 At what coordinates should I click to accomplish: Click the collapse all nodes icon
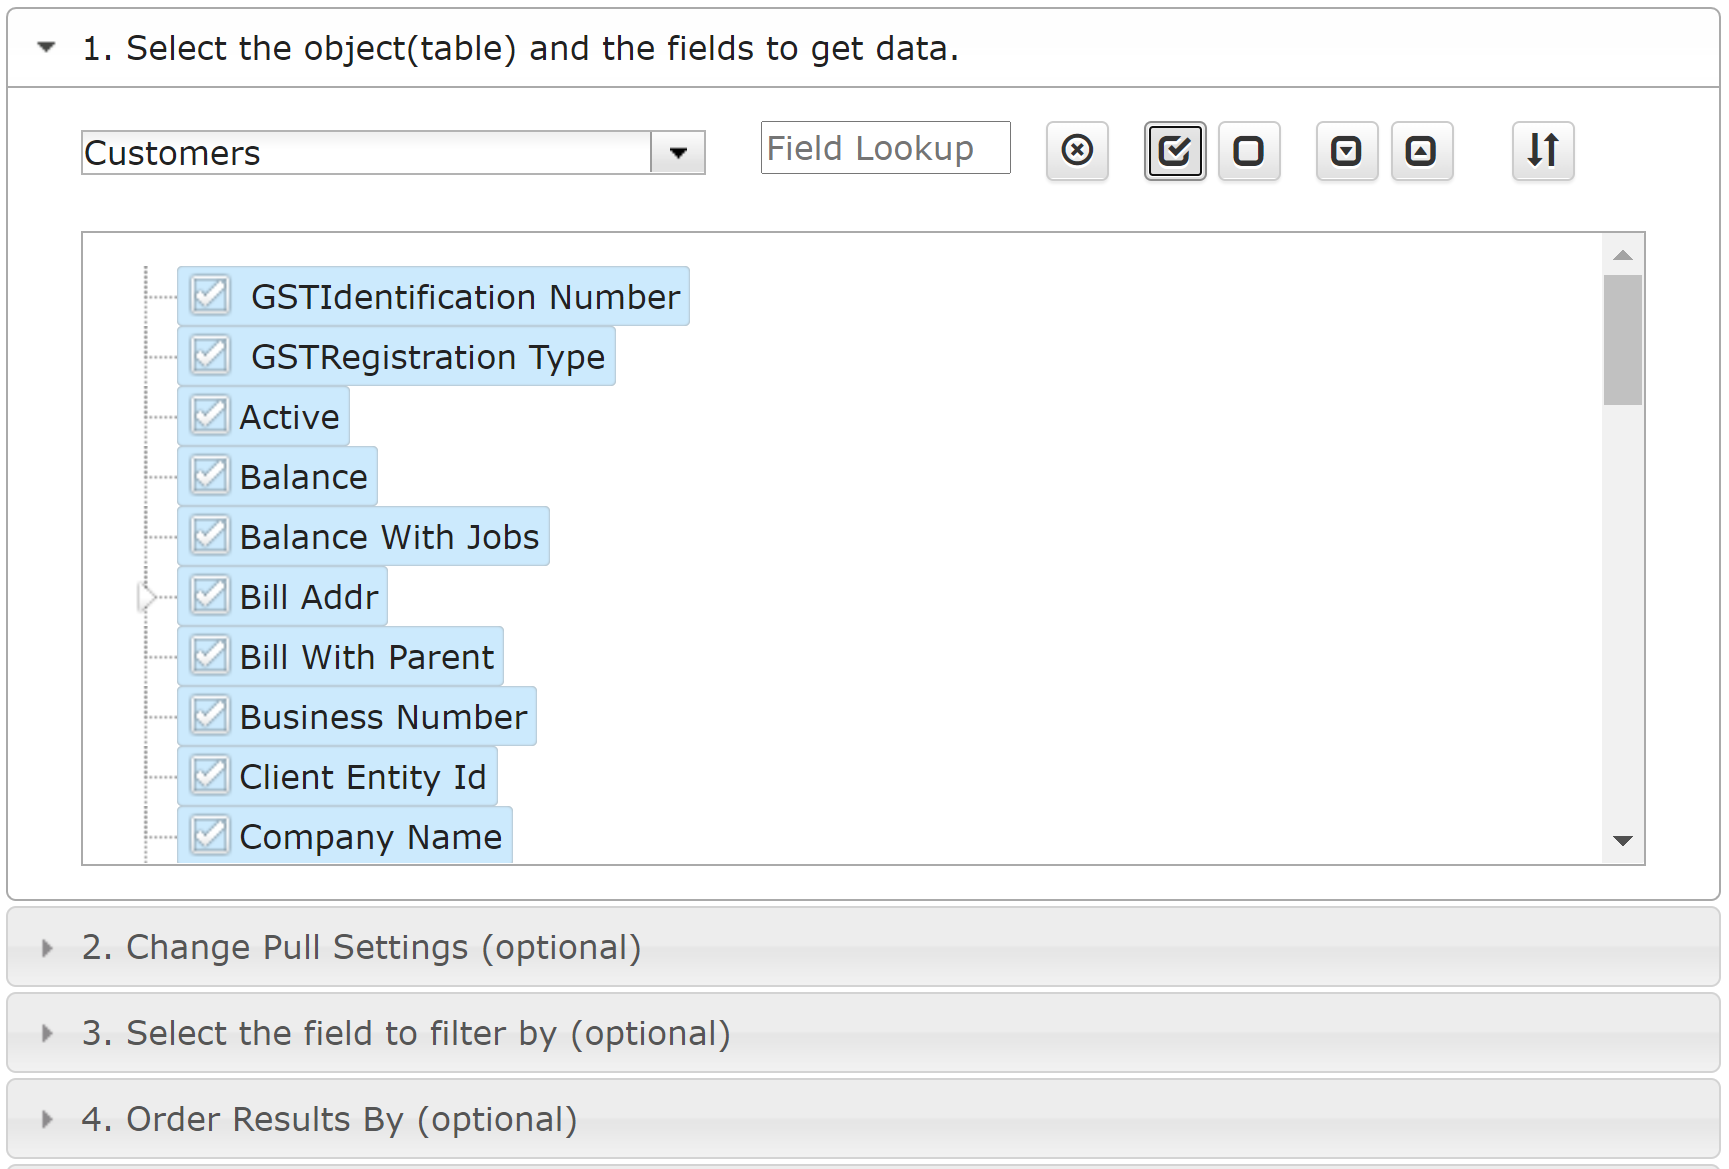click(1421, 151)
